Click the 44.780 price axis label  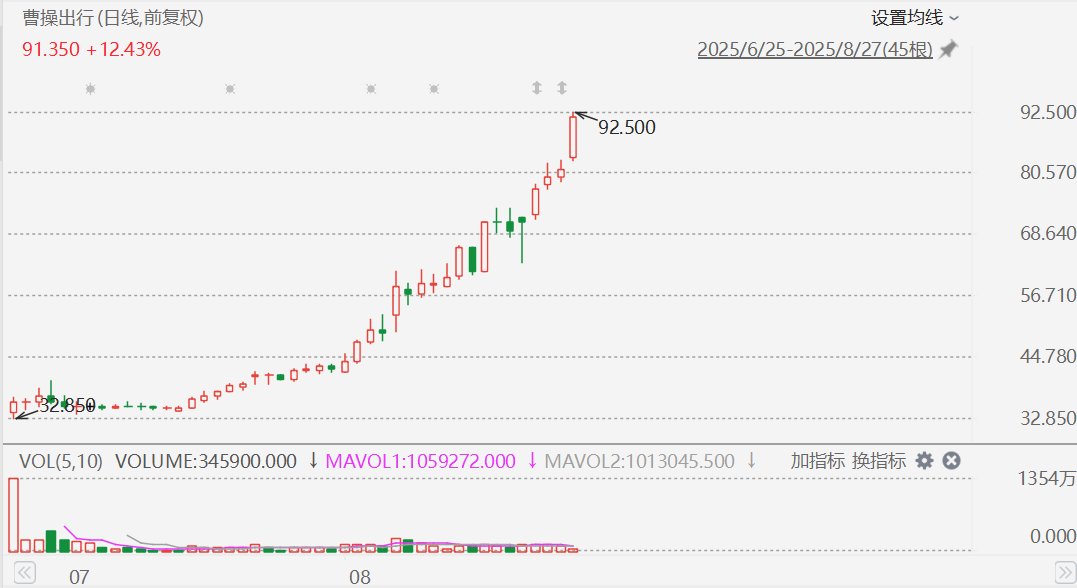tap(1048, 357)
